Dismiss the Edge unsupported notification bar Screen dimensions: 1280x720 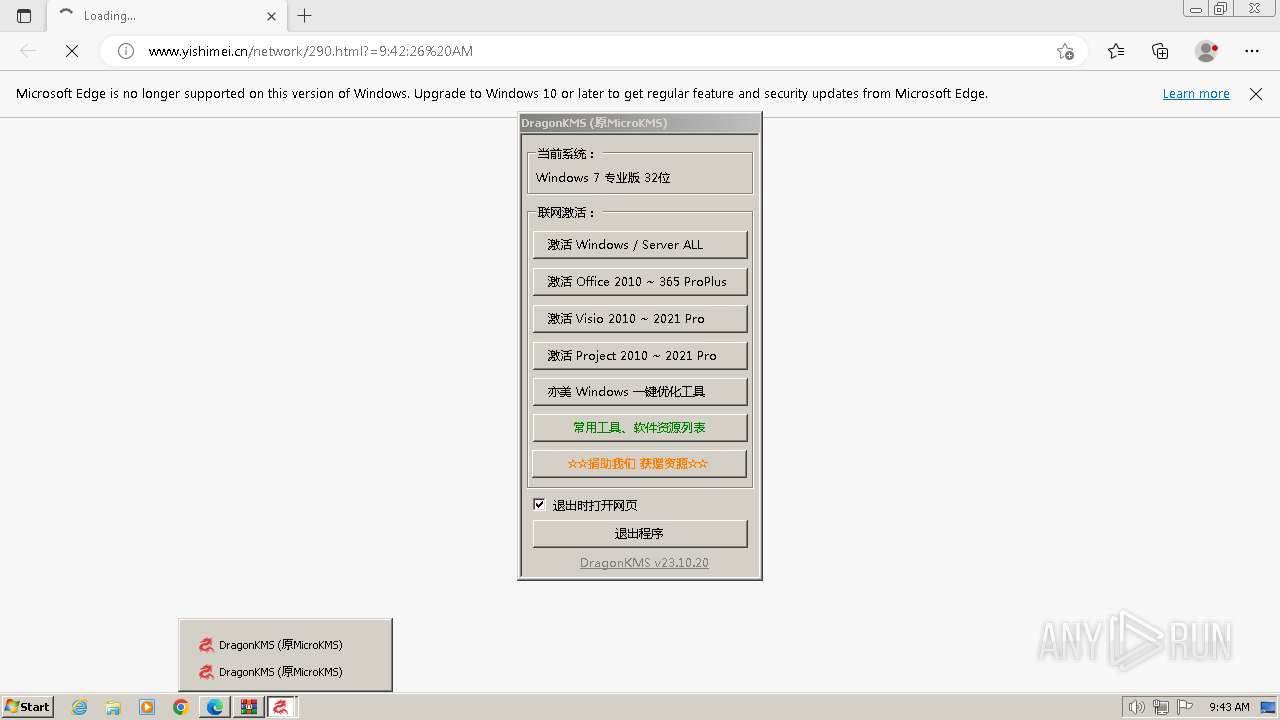click(1256, 94)
